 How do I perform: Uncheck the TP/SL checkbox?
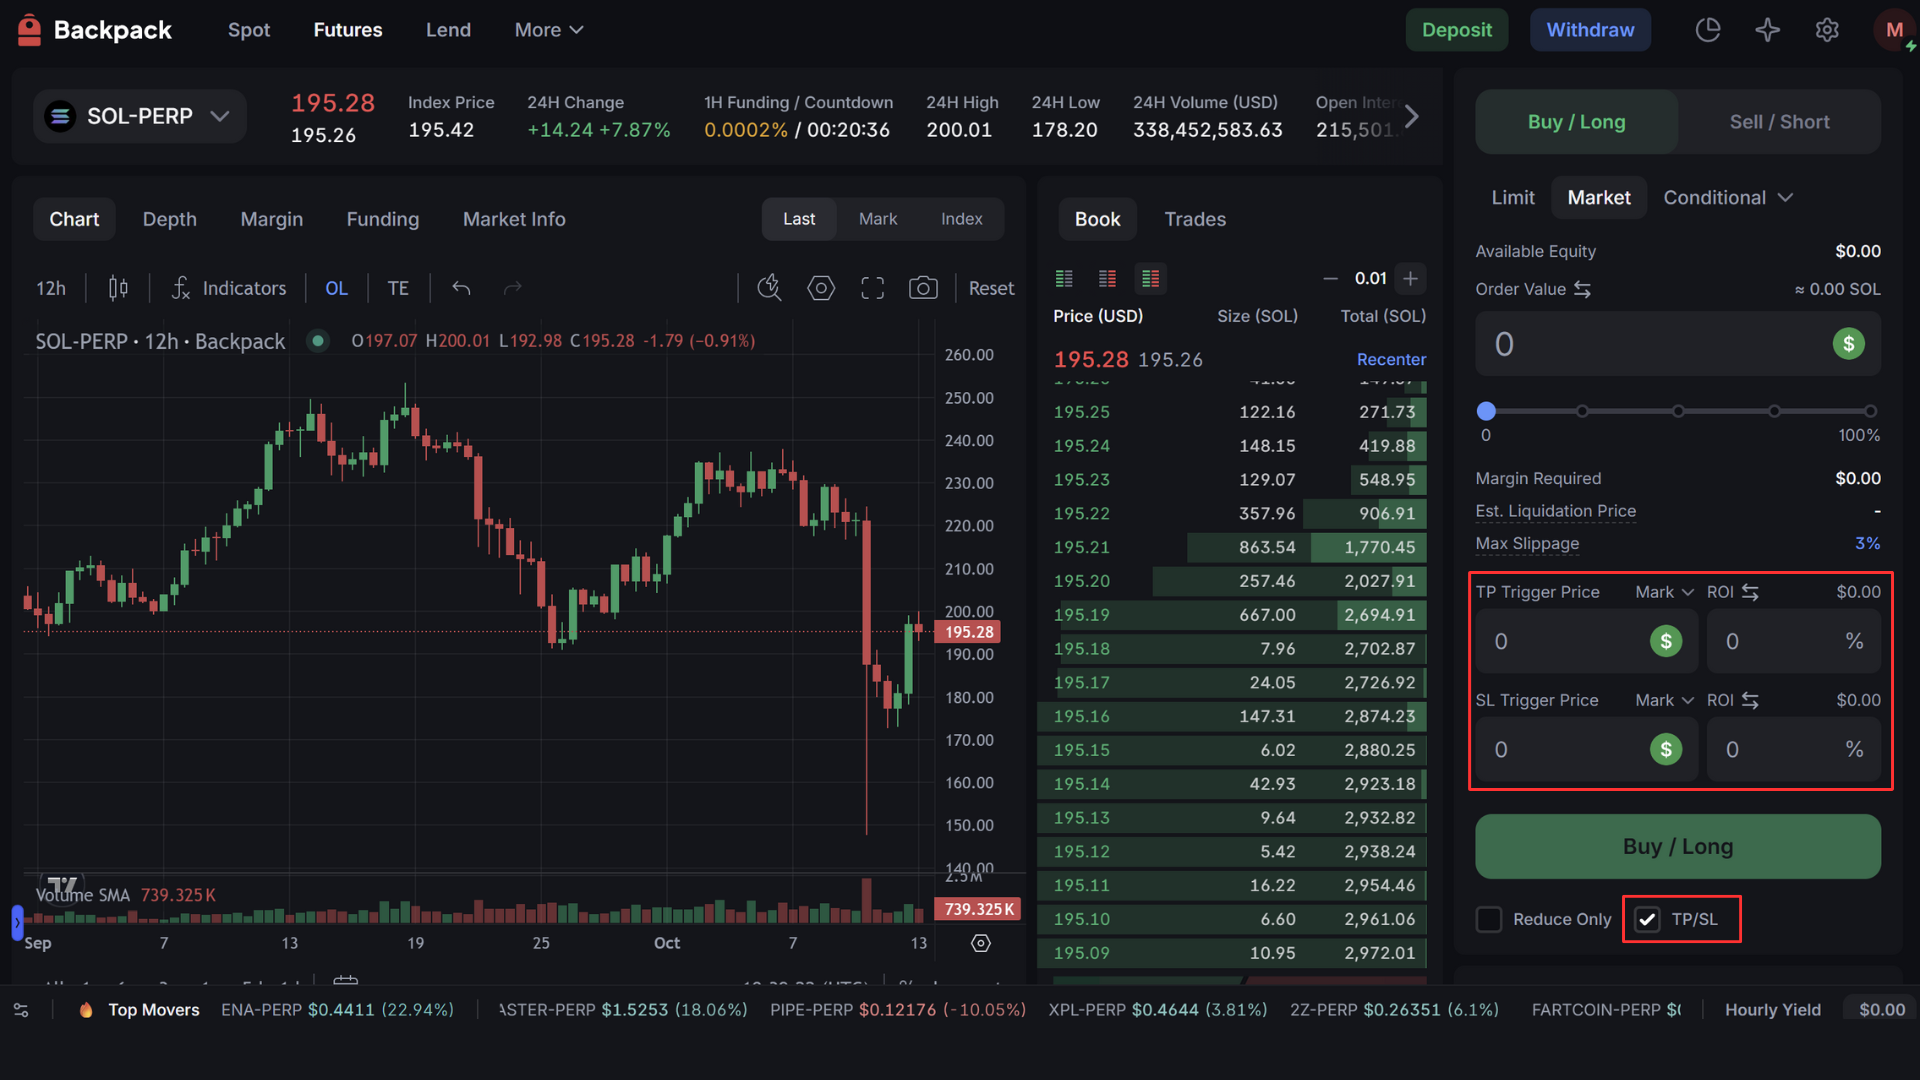(x=1647, y=919)
